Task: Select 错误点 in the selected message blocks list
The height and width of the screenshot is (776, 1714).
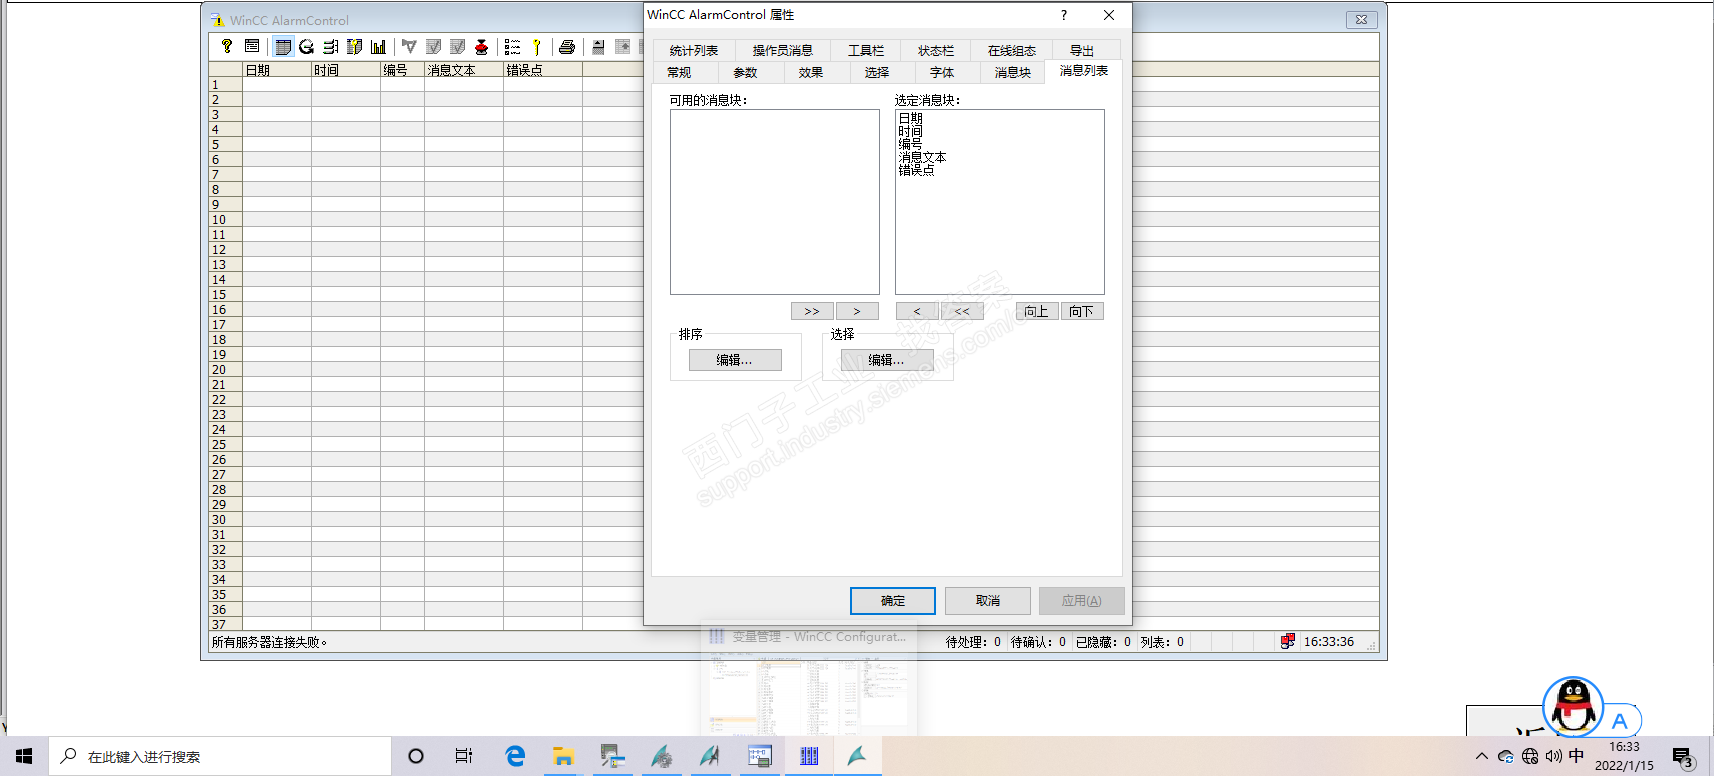Action: [x=916, y=170]
